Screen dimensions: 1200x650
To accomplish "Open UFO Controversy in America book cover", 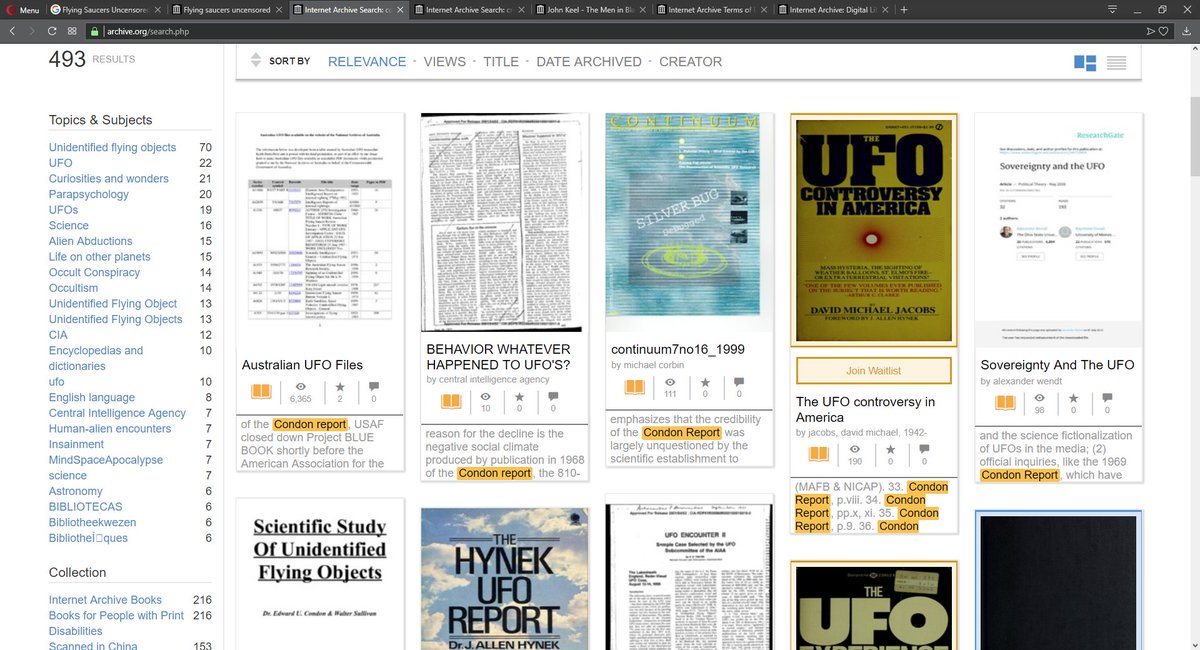I will (x=873, y=229).
